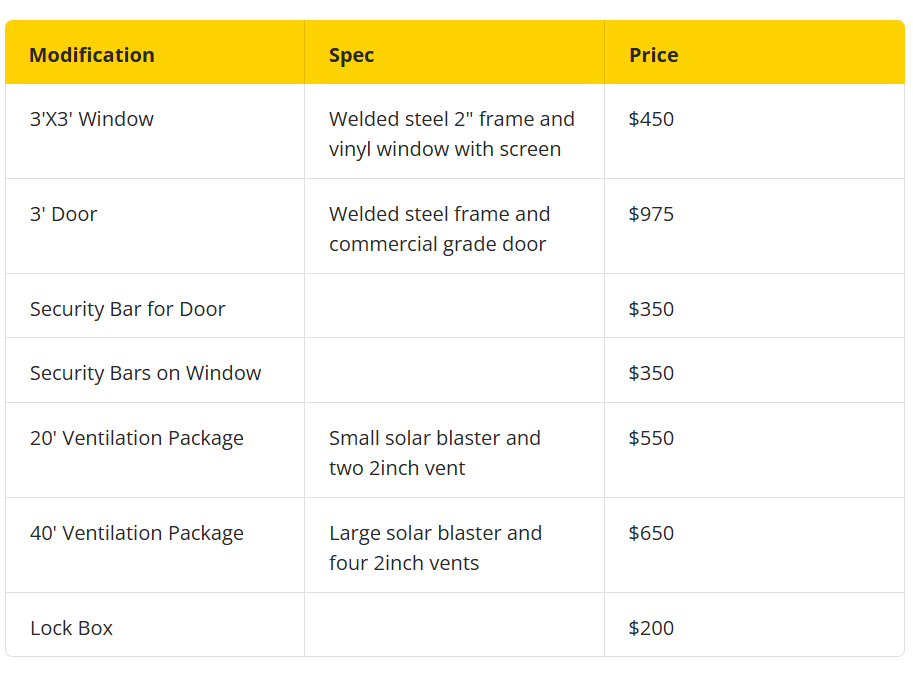Click the $200 price cell
Image resolution: width=913 pixels, height=682 pixels.
coord(651,628)
